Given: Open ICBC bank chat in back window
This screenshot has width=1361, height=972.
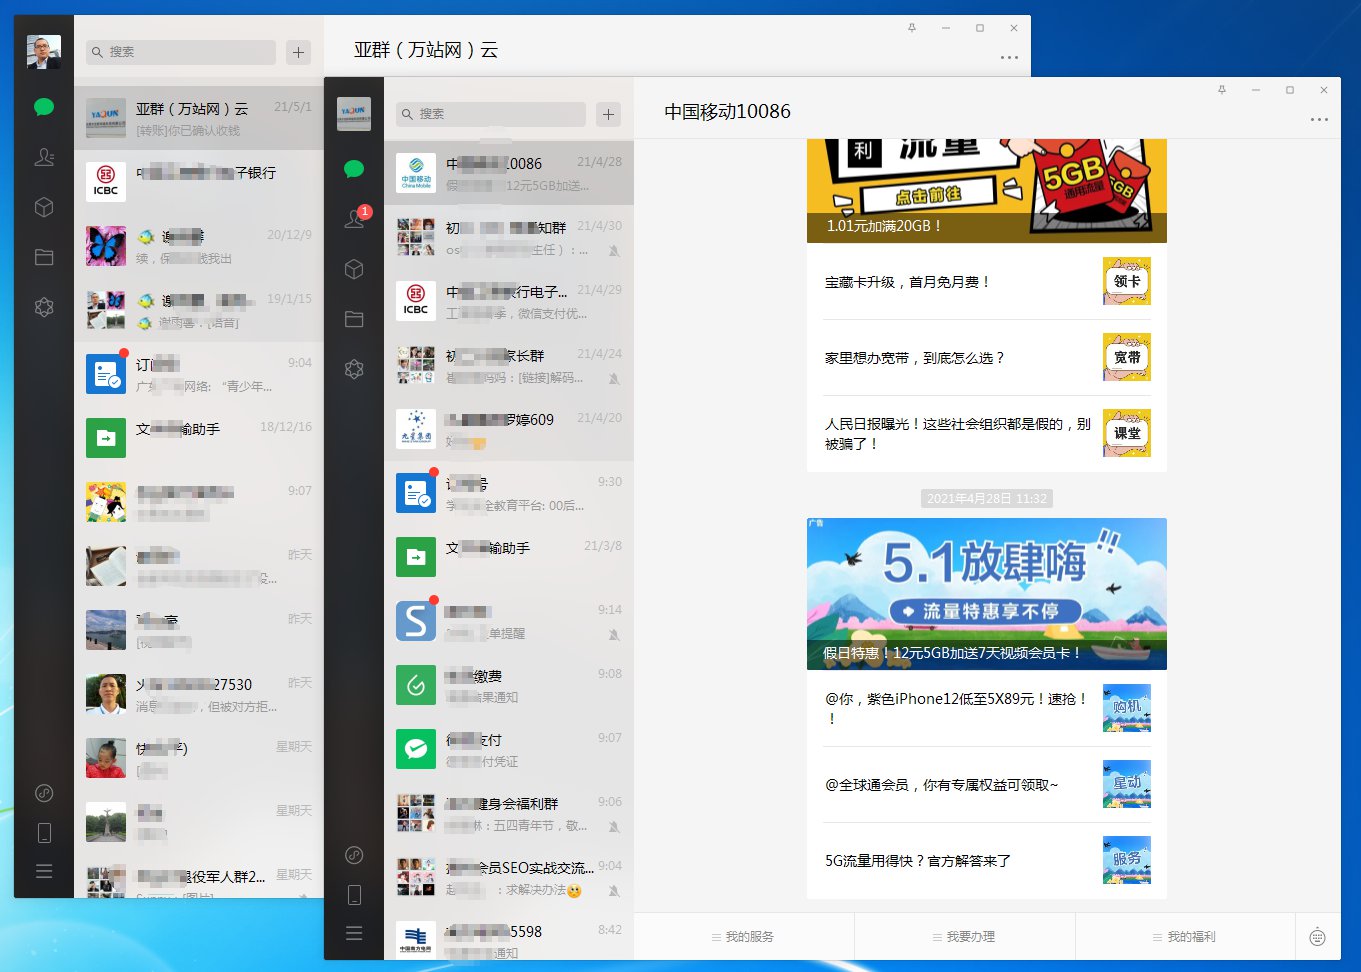Looking at the screenshot, I should coord(199,182).
